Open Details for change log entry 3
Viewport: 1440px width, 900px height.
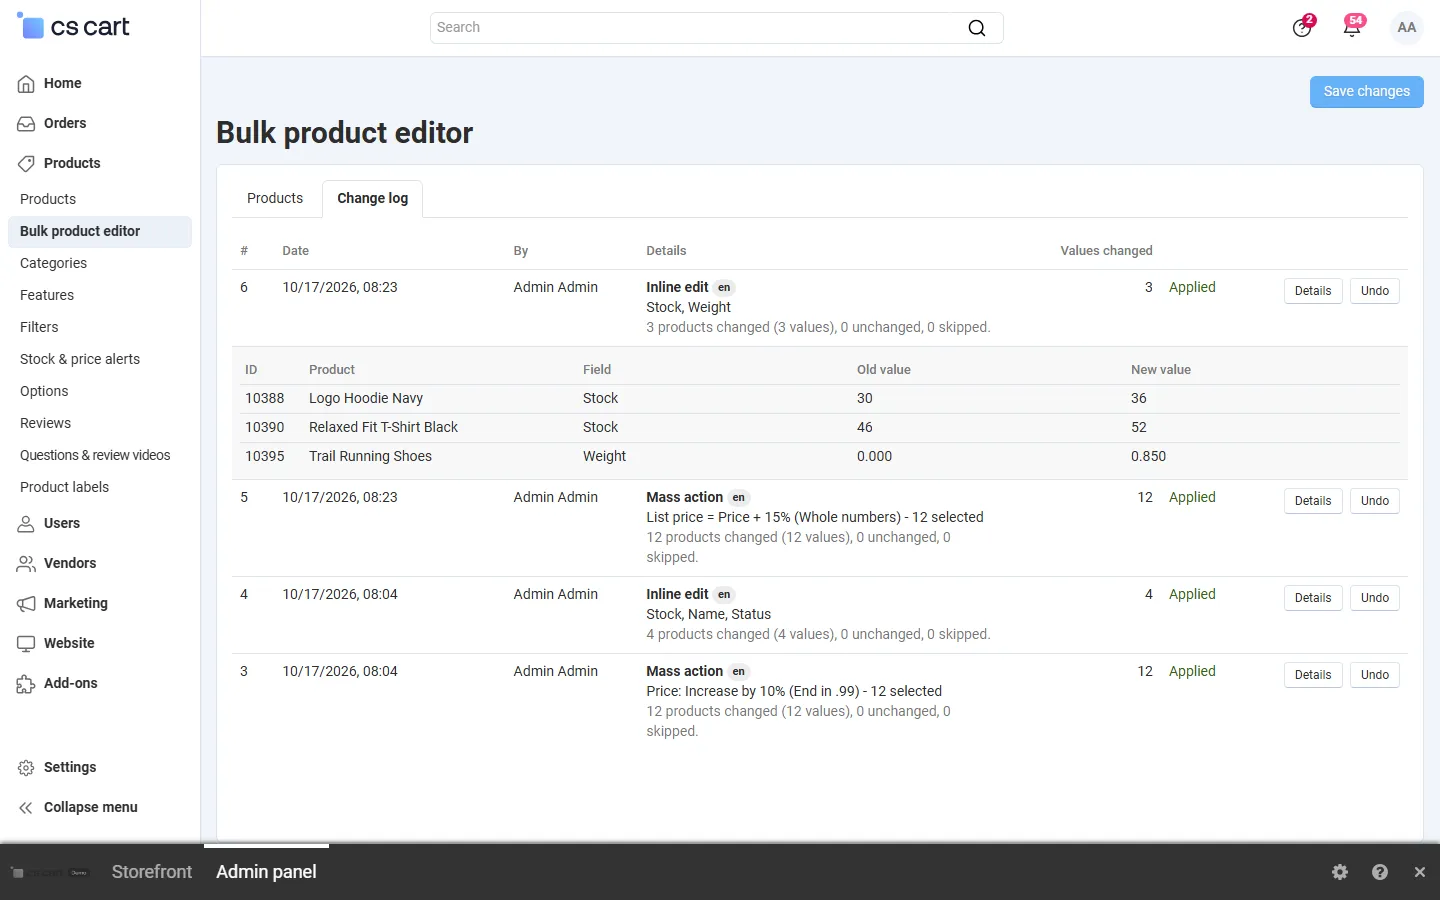(x=1312, y=675)
